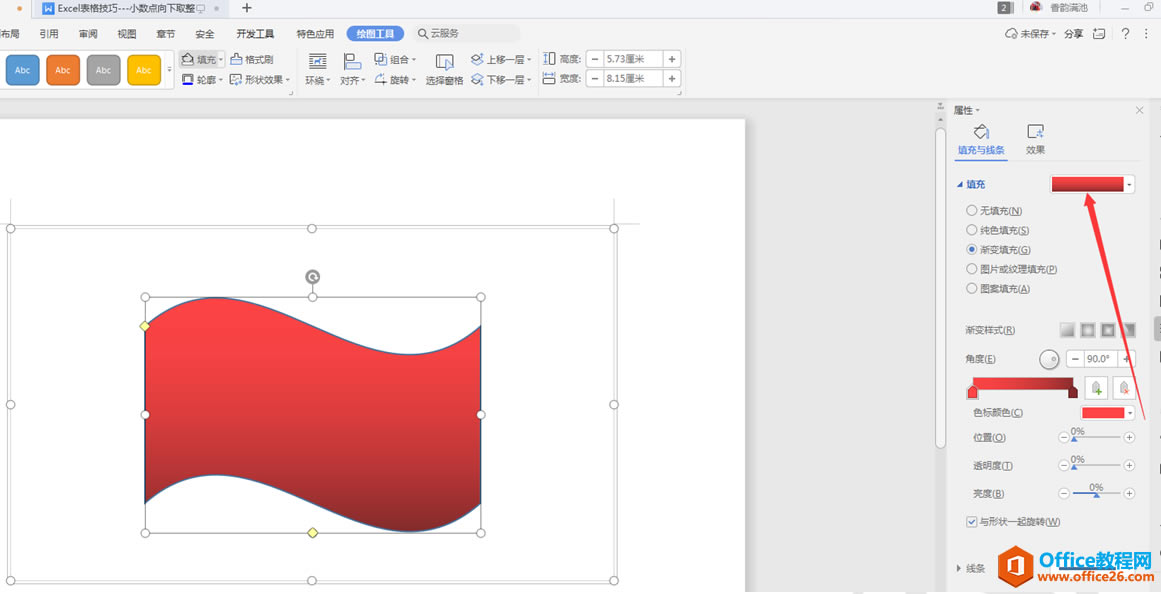The width and height of the screenshot is (1161, 594).
Task: Open the fill preset gradient dropdown
Action: click(1130, 184)
